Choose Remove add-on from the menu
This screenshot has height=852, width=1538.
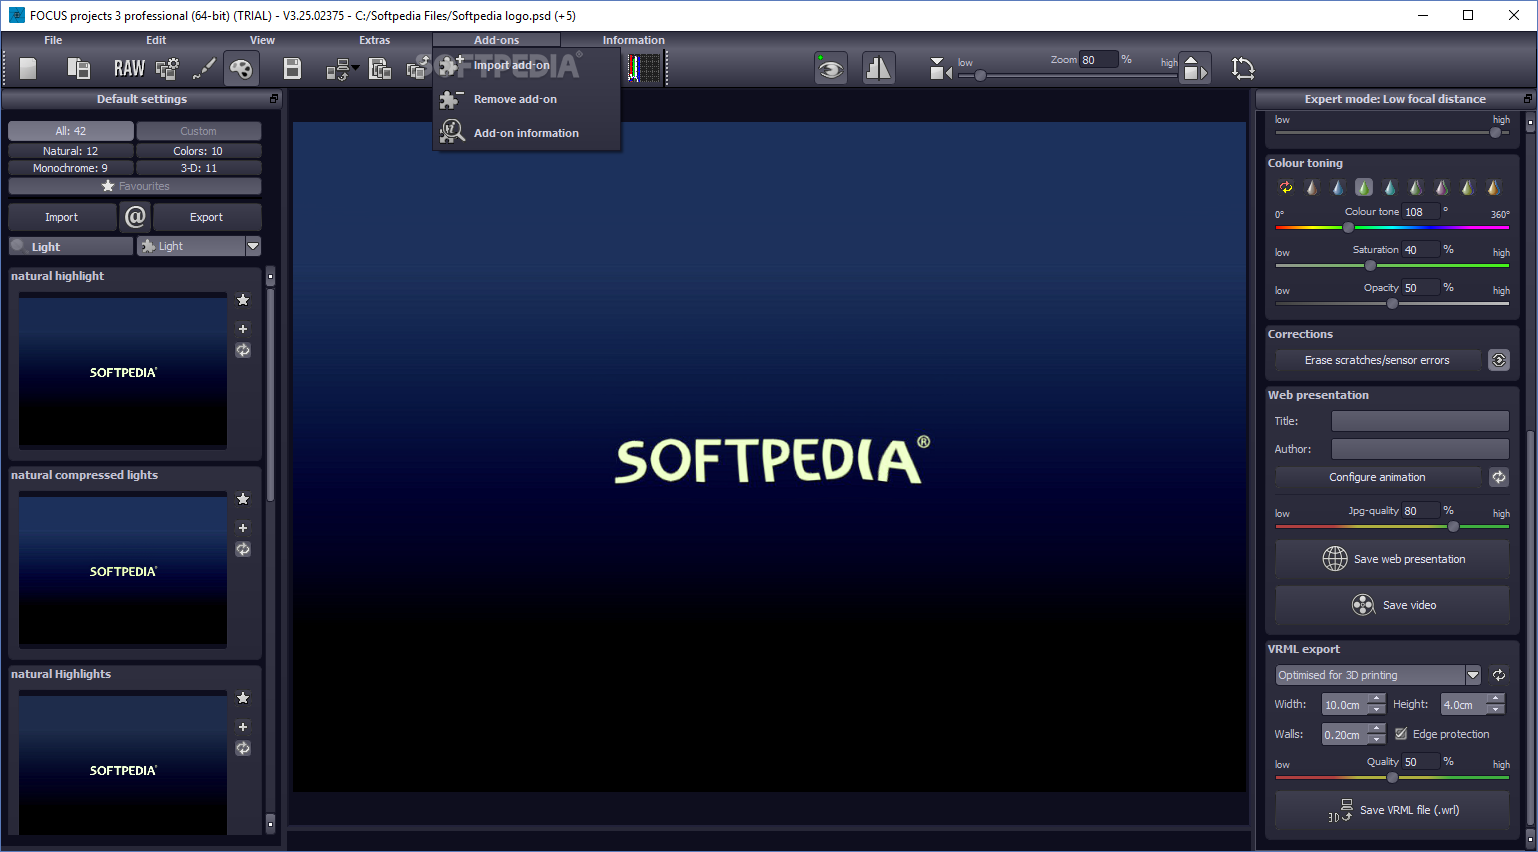pyautogui.click(x=526, y=99)
